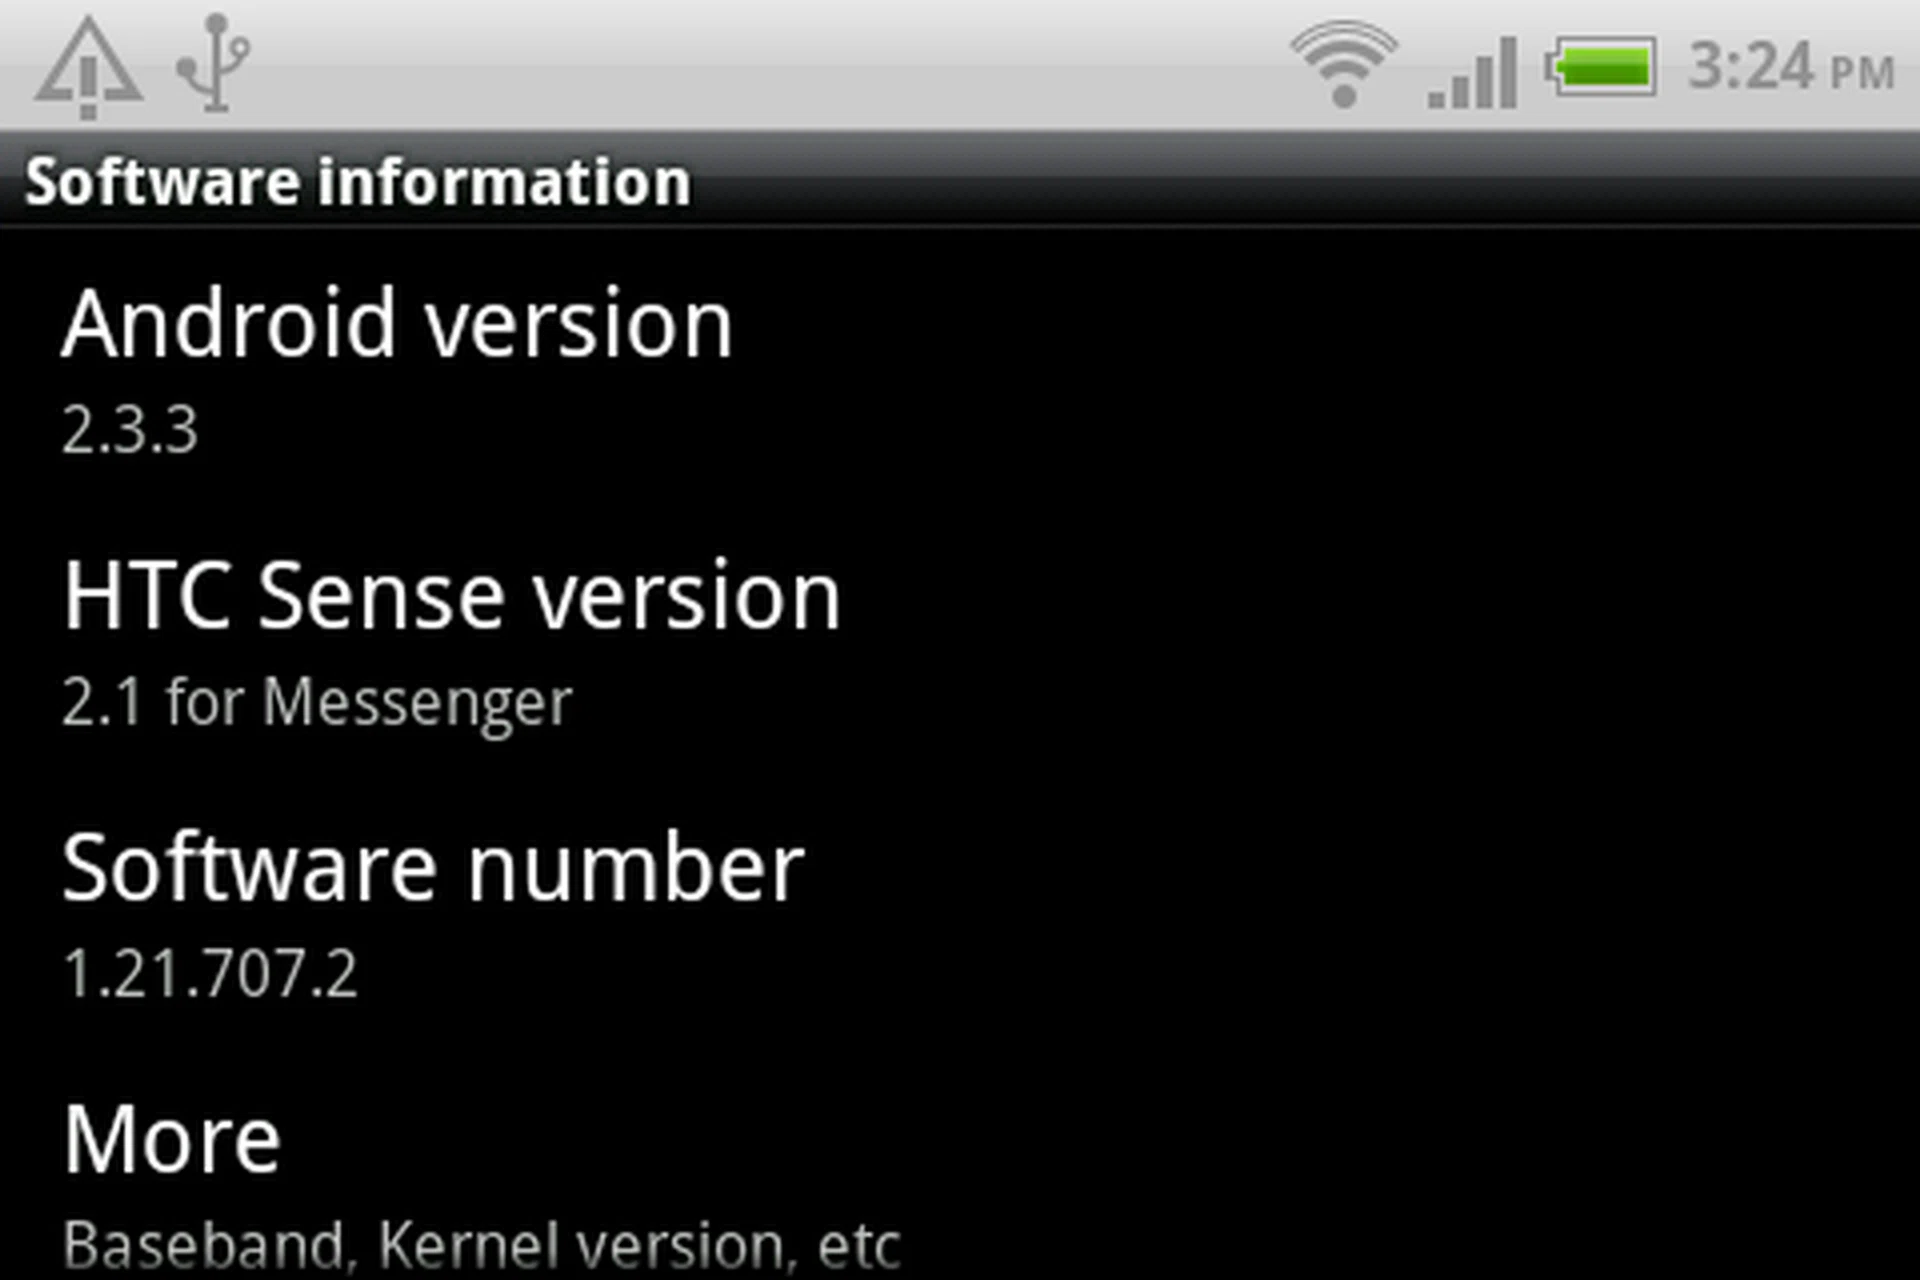Tap the cellular signal bars icon
The height and width of the screenshot is (1280, 1920).
point(1473,72)
